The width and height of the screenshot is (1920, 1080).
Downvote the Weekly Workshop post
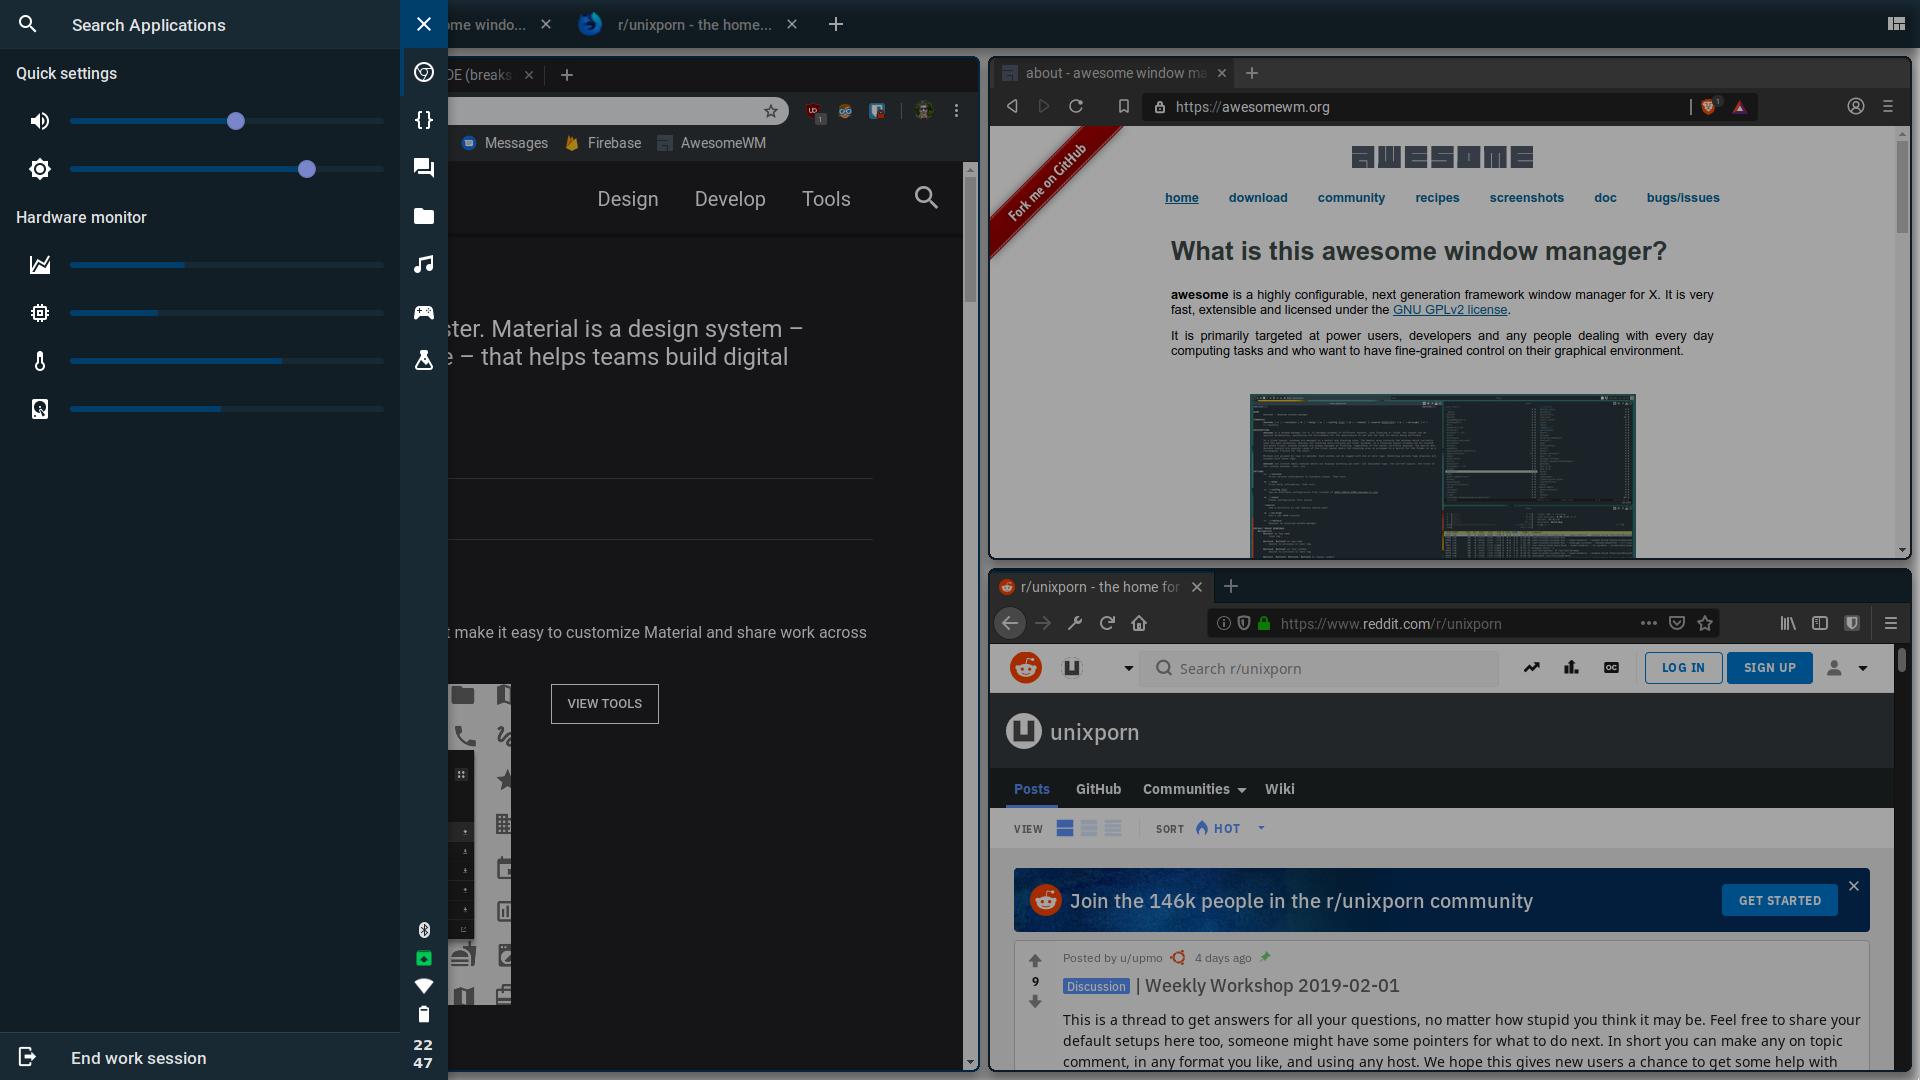(x=1035, y=1002)
